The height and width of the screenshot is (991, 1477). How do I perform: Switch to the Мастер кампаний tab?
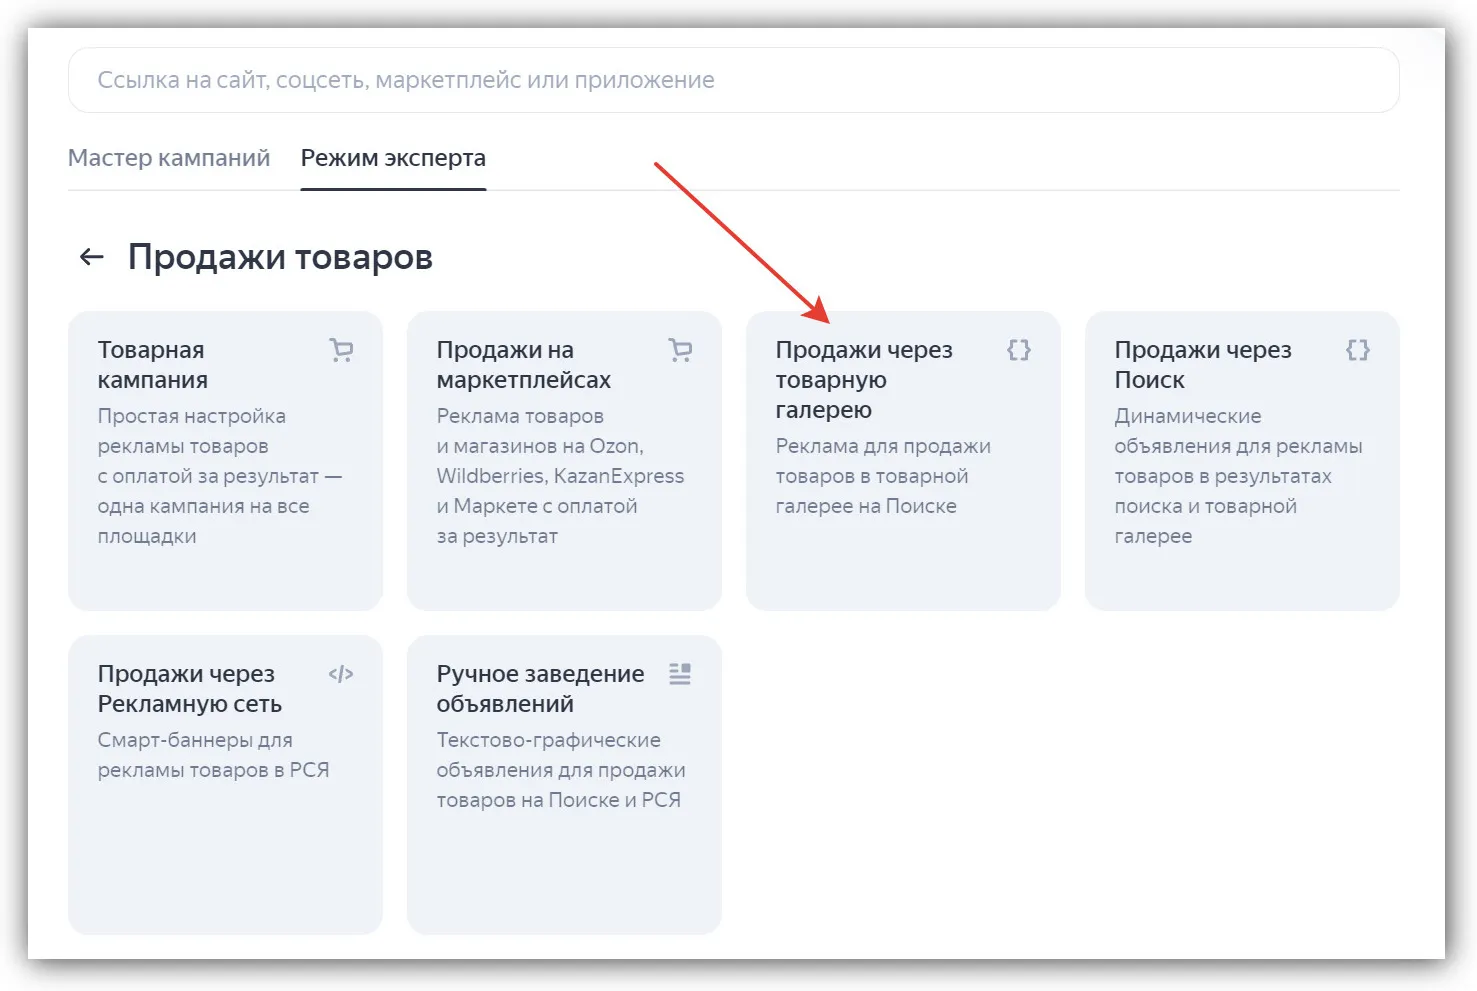[169, 158]
